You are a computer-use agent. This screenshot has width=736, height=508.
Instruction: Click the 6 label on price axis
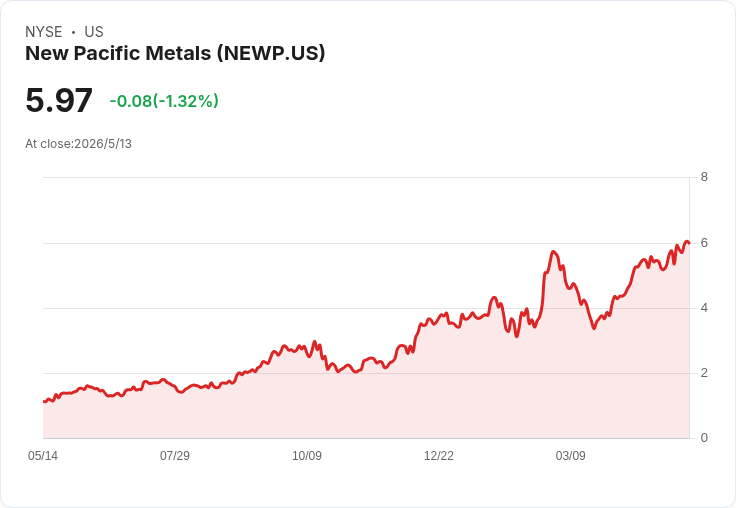tap(704, 243)
